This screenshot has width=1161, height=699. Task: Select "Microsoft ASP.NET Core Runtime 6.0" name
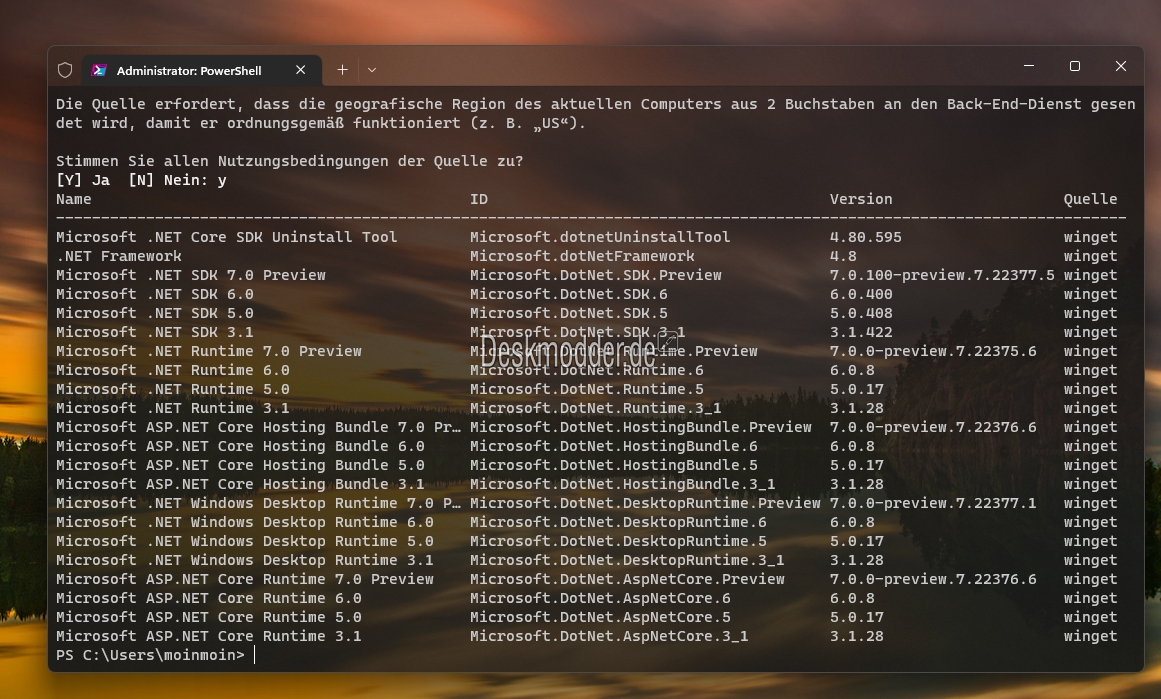209,599
